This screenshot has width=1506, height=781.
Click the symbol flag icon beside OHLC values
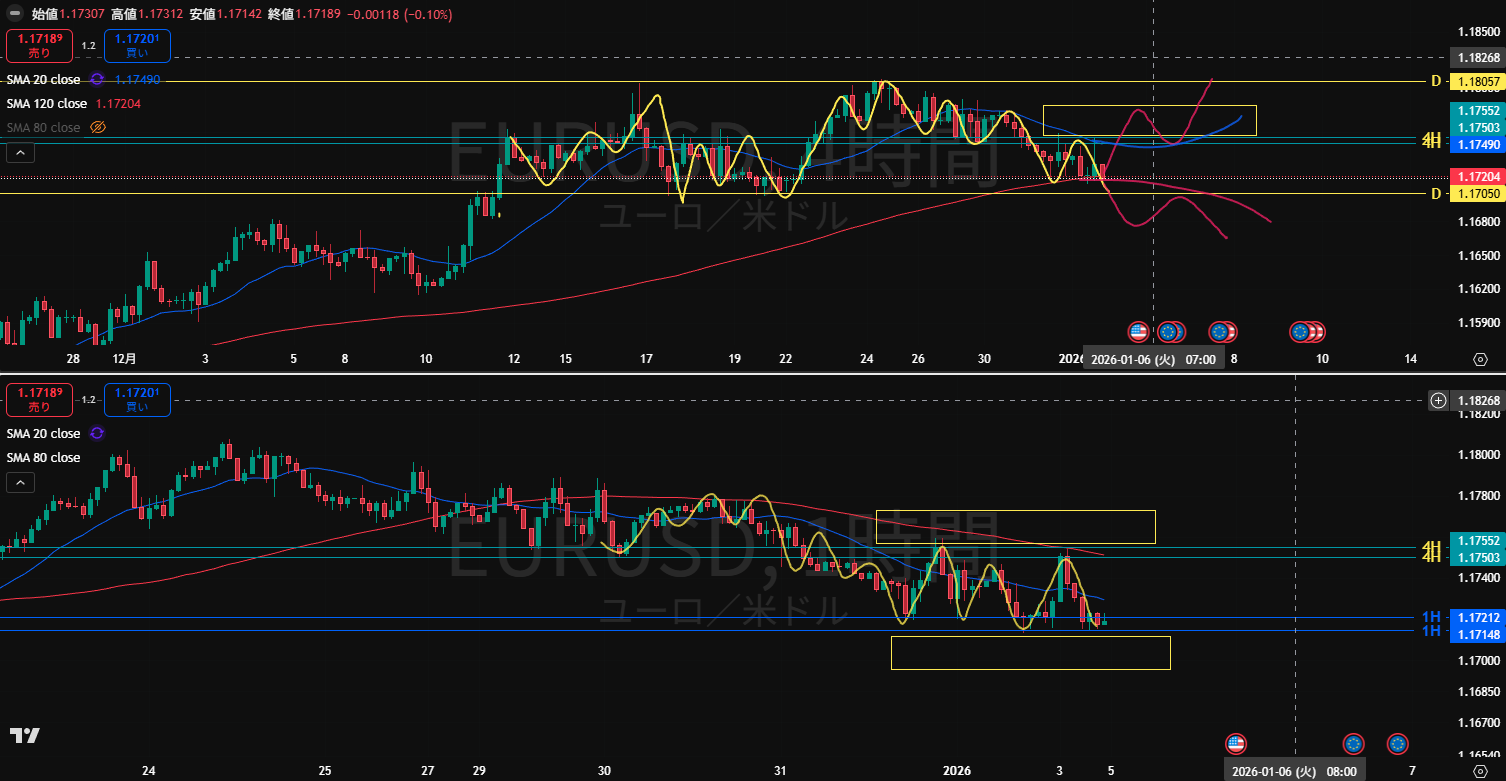pos(15,15)
